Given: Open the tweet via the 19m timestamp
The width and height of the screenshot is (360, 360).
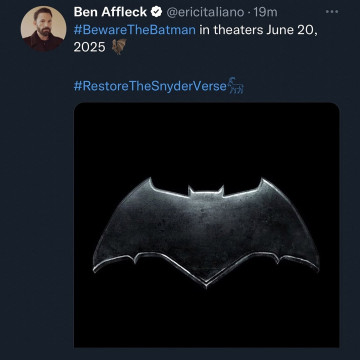Looking at the screenshot, I should coord(266,12).
